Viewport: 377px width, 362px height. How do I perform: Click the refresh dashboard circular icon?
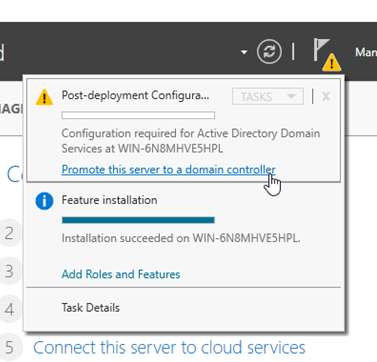pyautogui.click(x=269, y=52)
